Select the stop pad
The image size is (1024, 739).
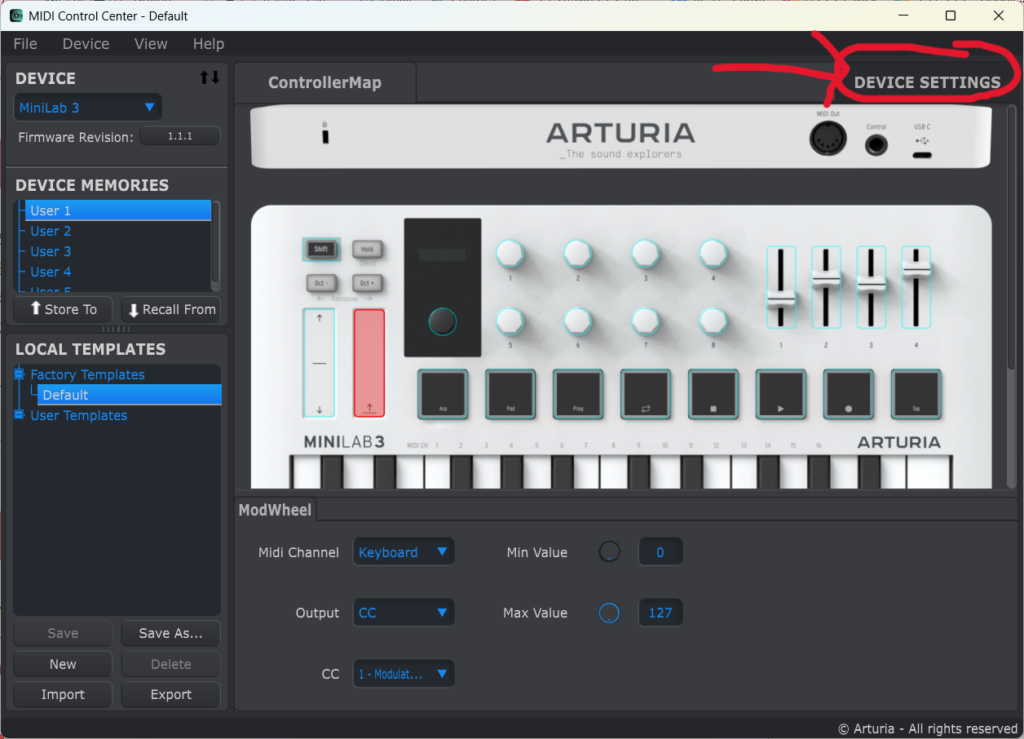[713, 394]
